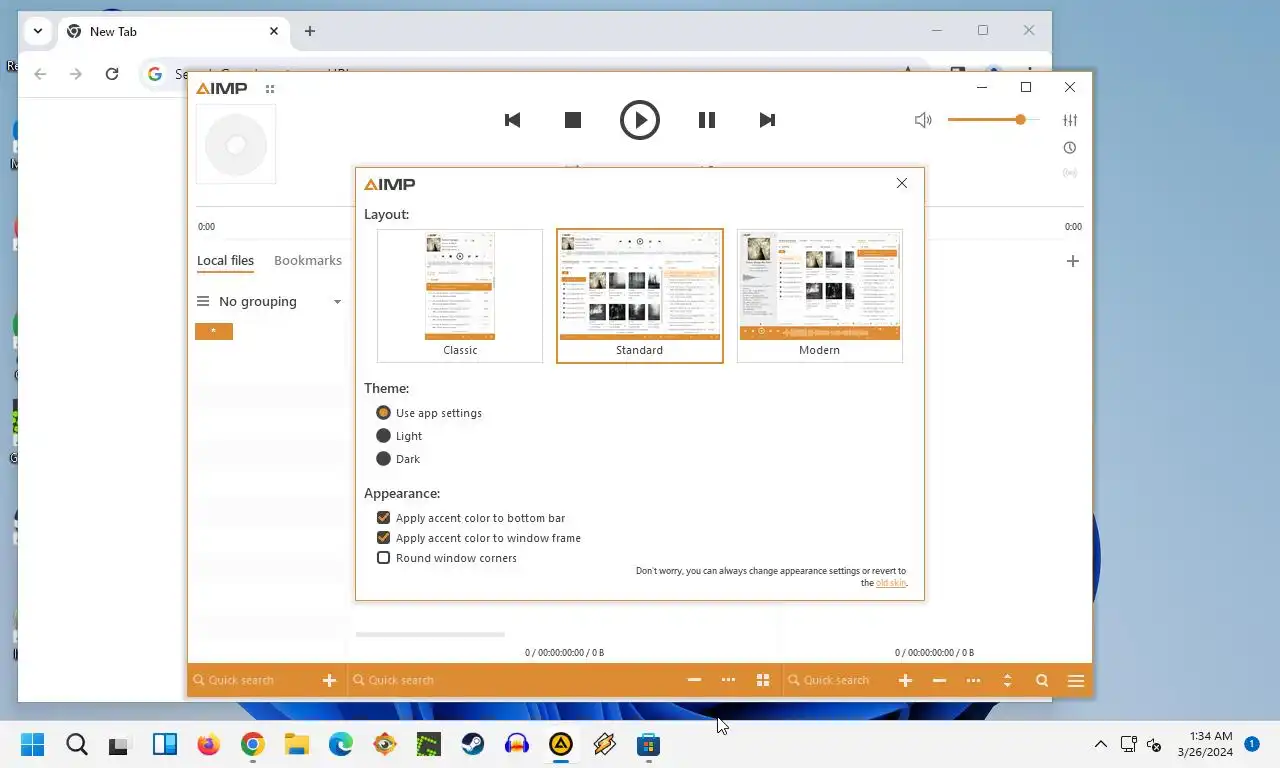This screenshot has width=1280, height=768.
Task: Switch library to grid view icon
Action: pos(763,680)
